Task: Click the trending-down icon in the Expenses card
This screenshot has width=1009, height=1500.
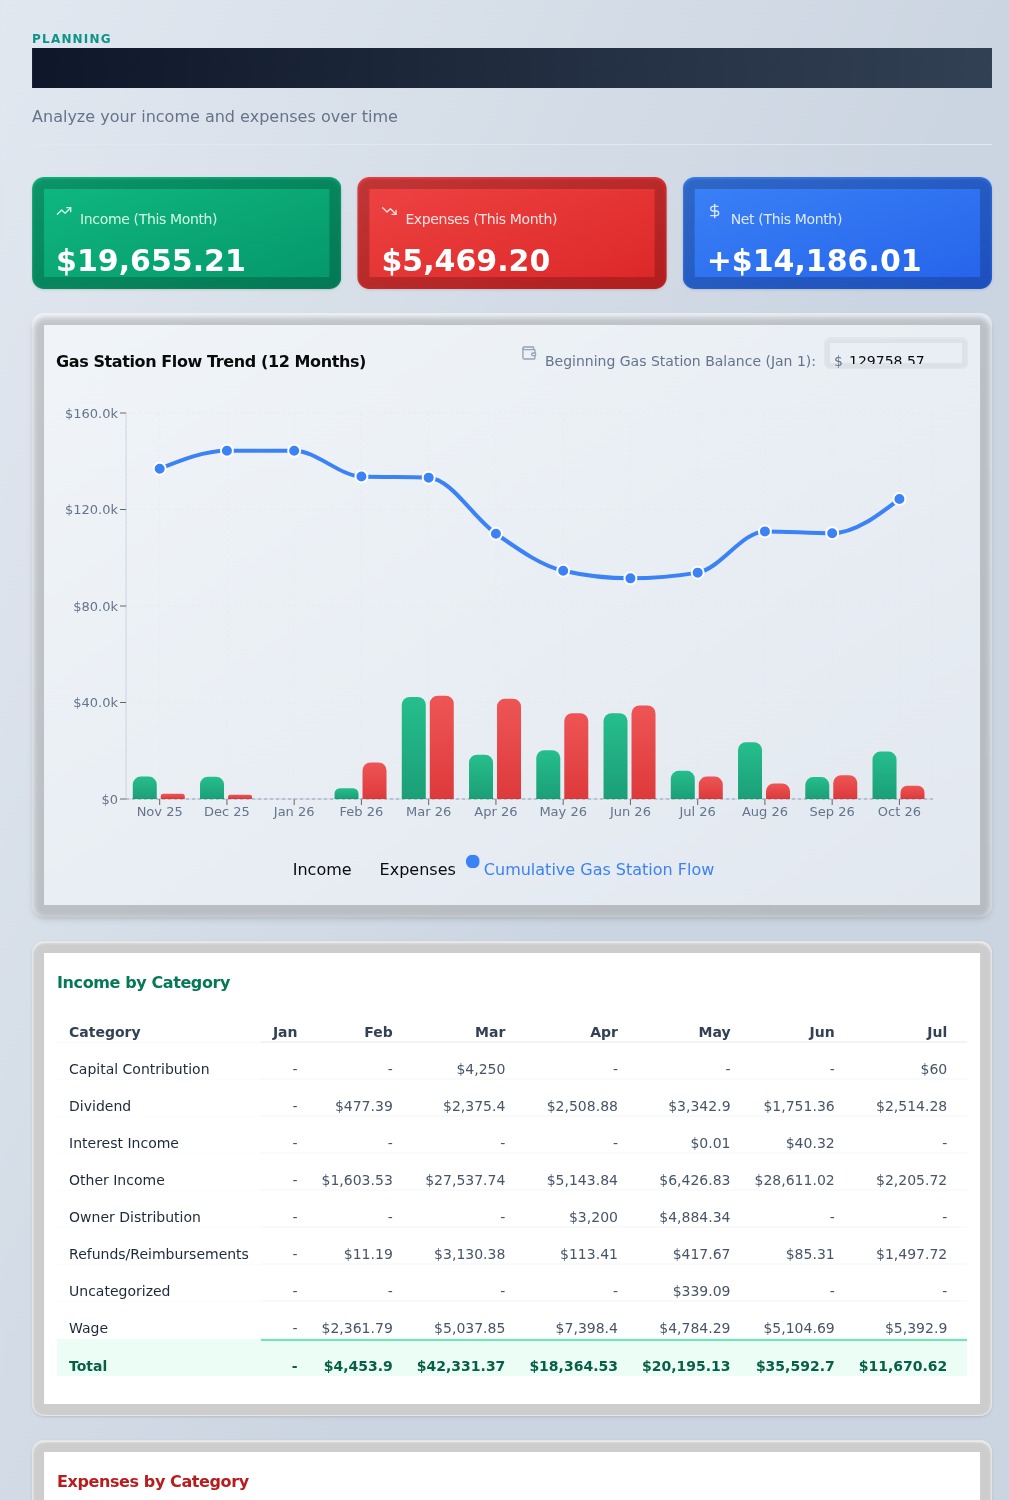Action: tap(390, 211)
